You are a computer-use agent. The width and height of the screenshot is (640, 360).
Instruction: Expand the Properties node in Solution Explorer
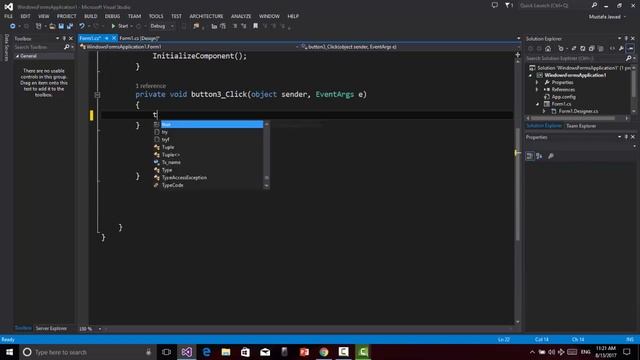pyautogui.click(x=537, y=82)
